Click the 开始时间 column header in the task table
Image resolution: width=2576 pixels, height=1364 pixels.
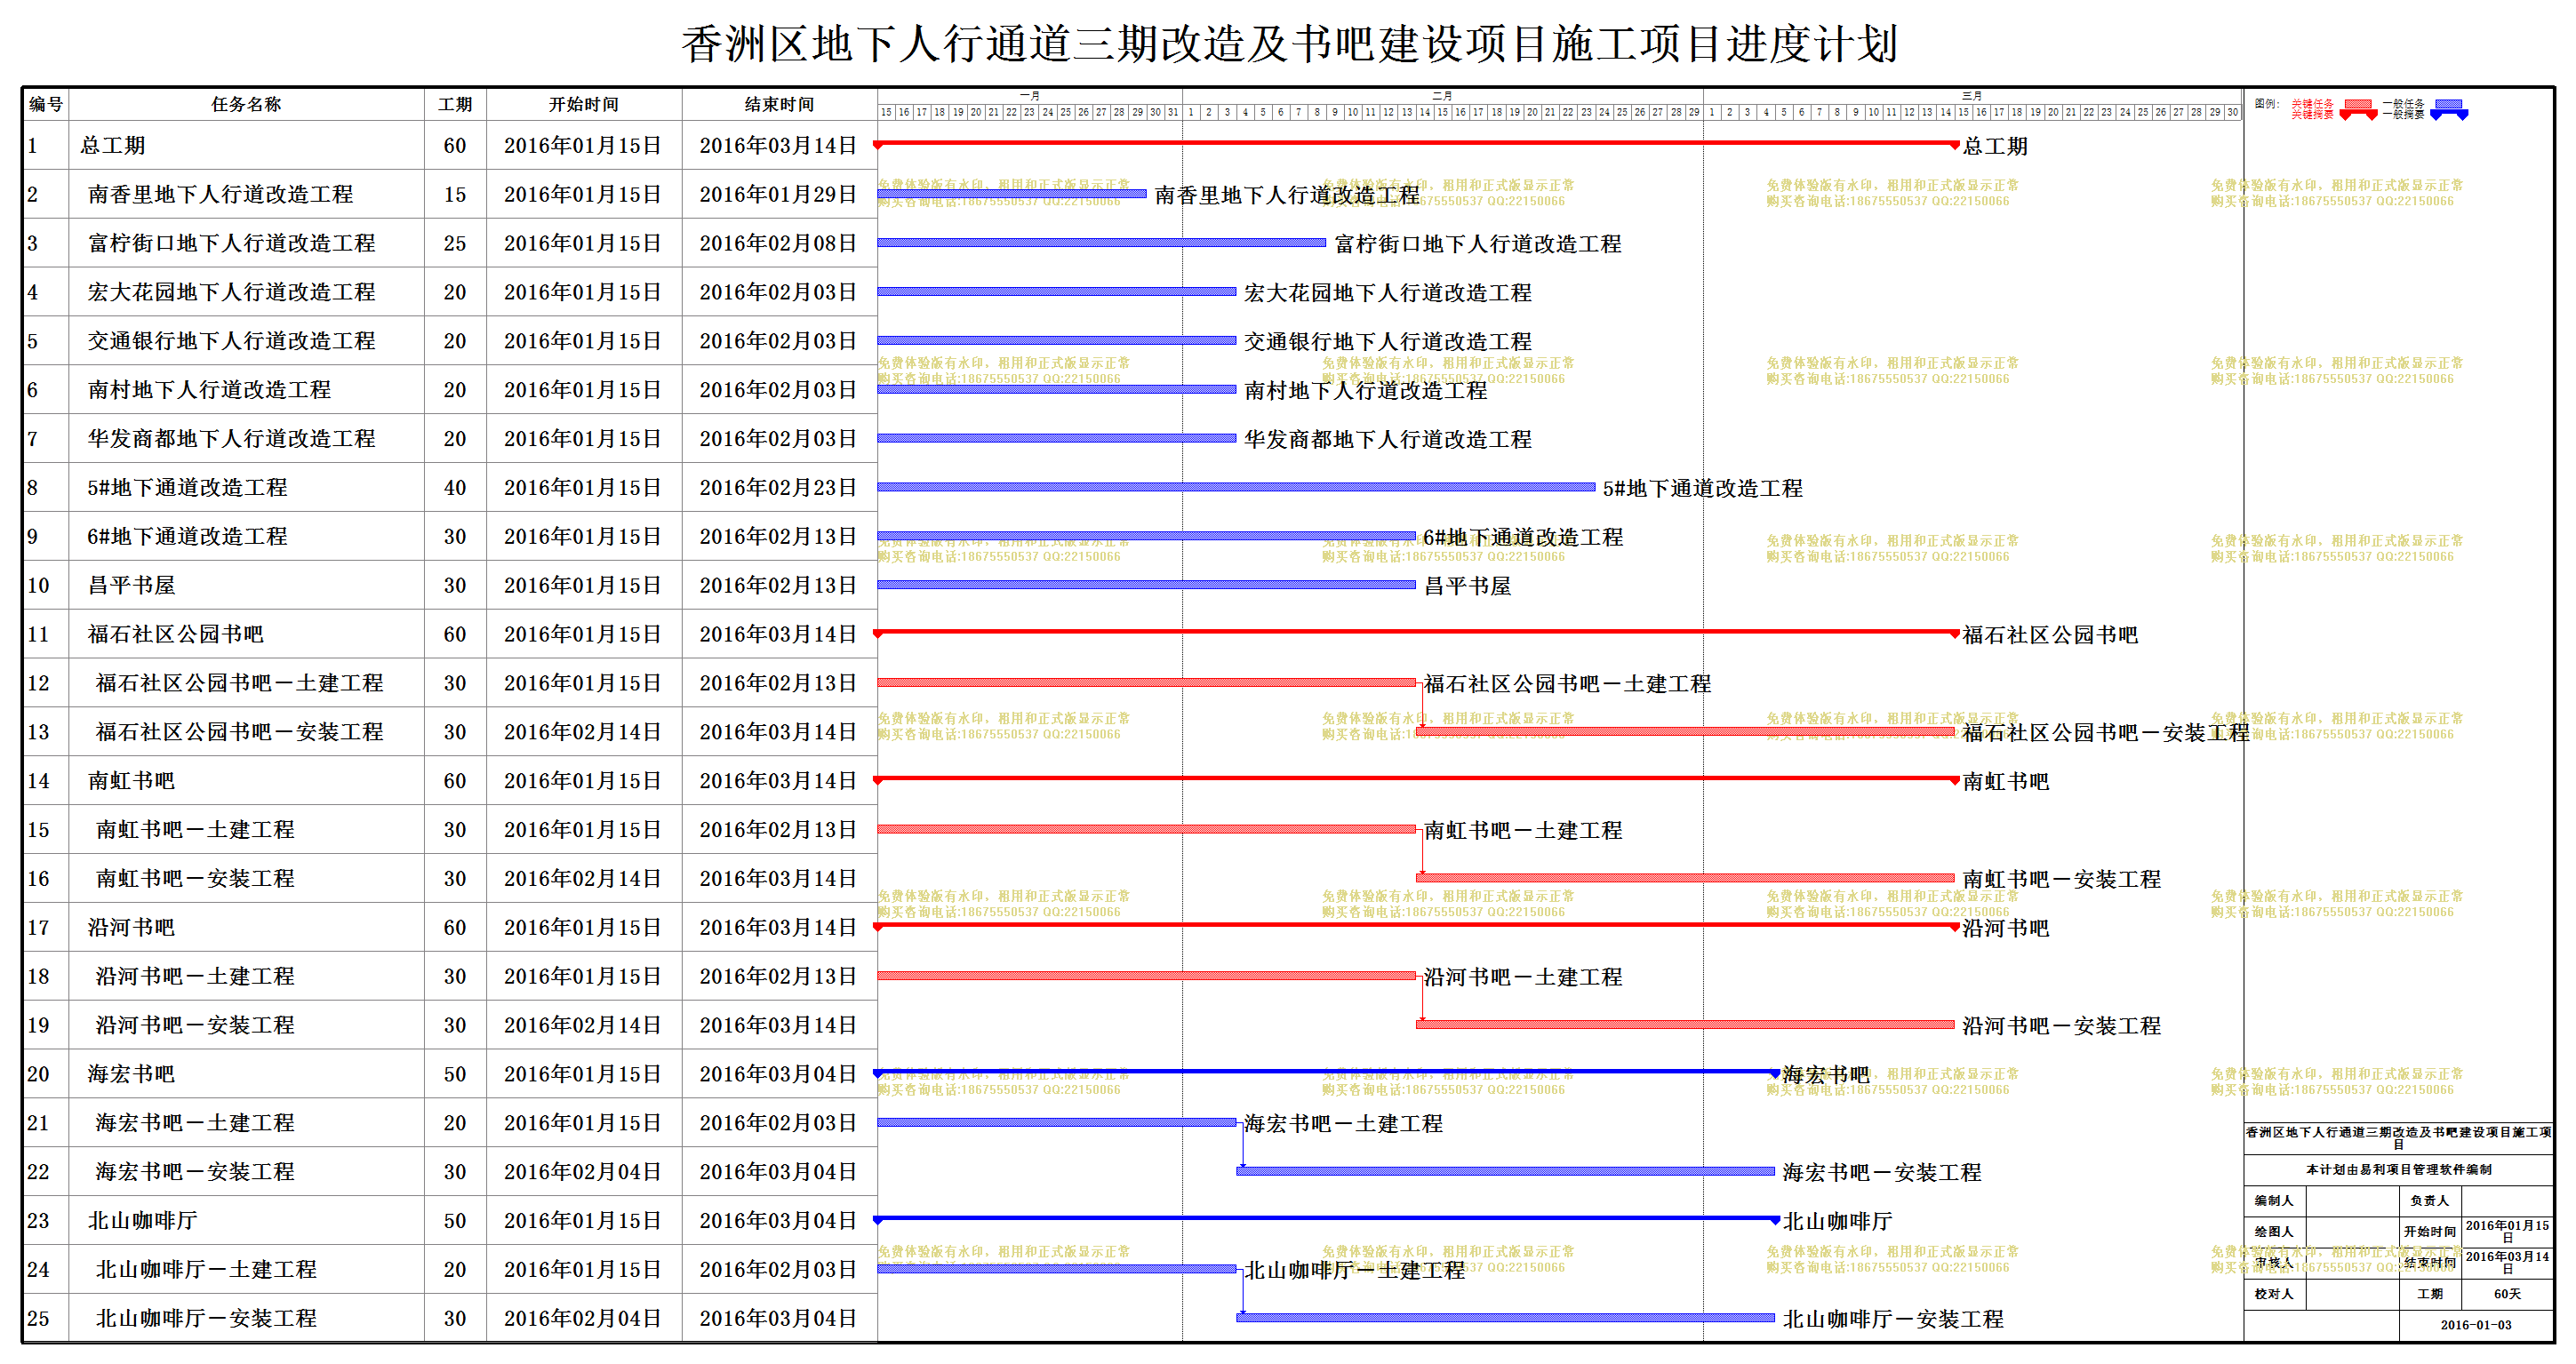click(x=584, y=104)
